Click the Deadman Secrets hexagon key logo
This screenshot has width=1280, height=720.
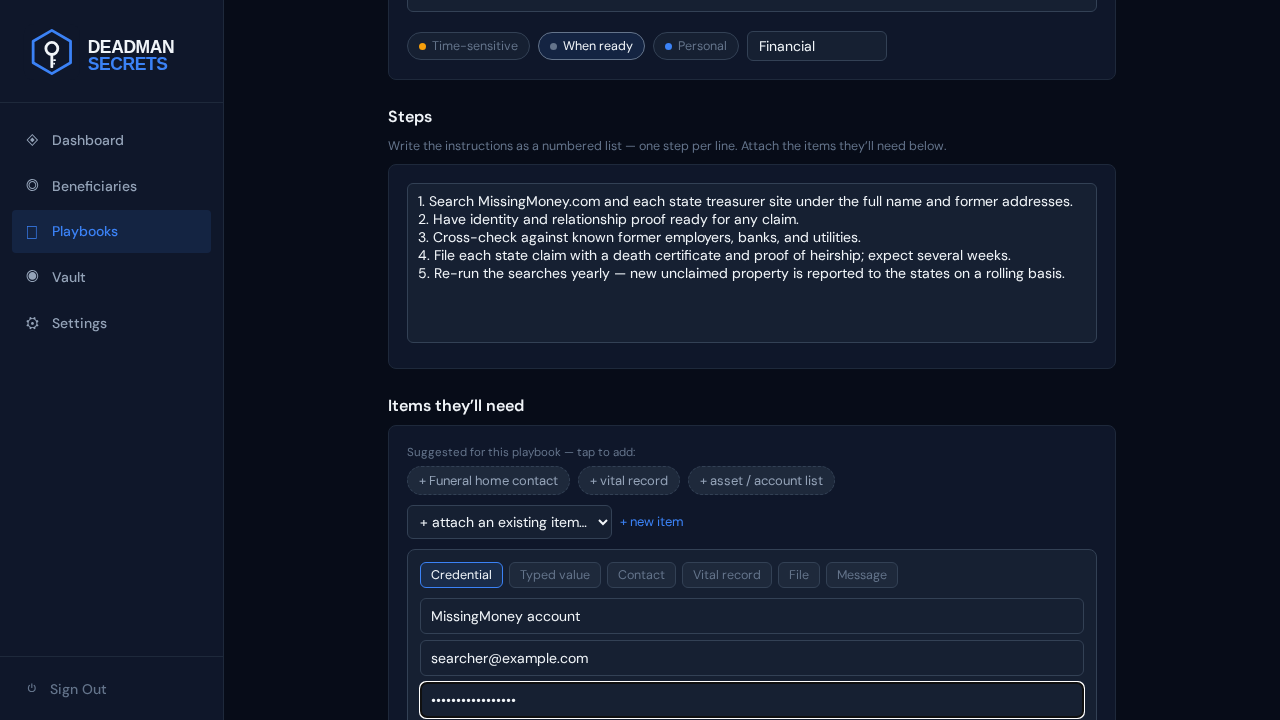[x=52, y=52]
